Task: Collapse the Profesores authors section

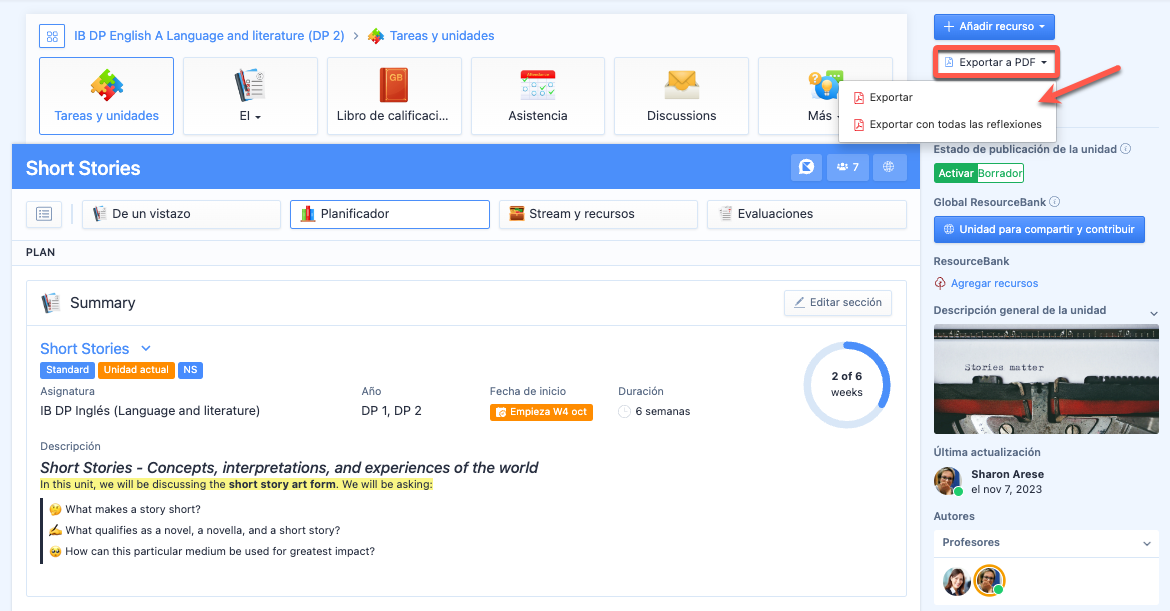Action: 1148,543
